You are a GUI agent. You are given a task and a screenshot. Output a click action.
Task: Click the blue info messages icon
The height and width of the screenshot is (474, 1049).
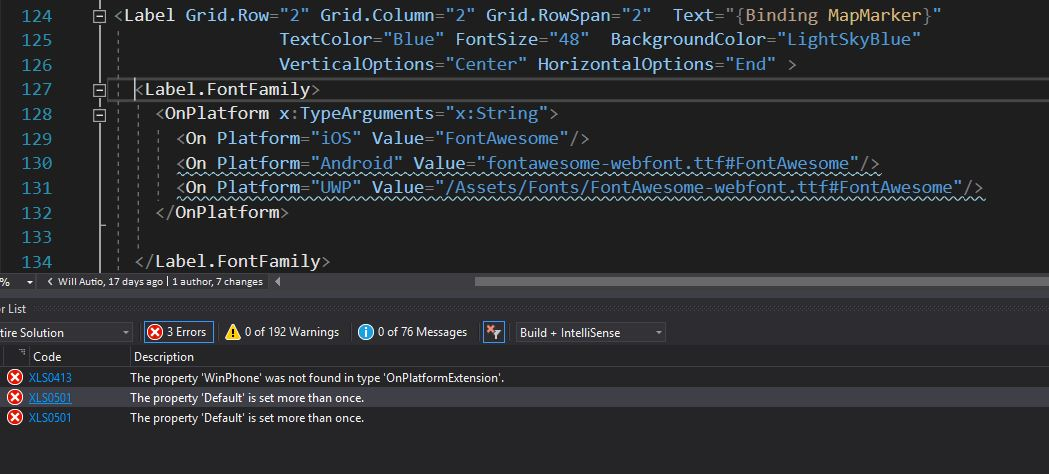tap(366, 332)
